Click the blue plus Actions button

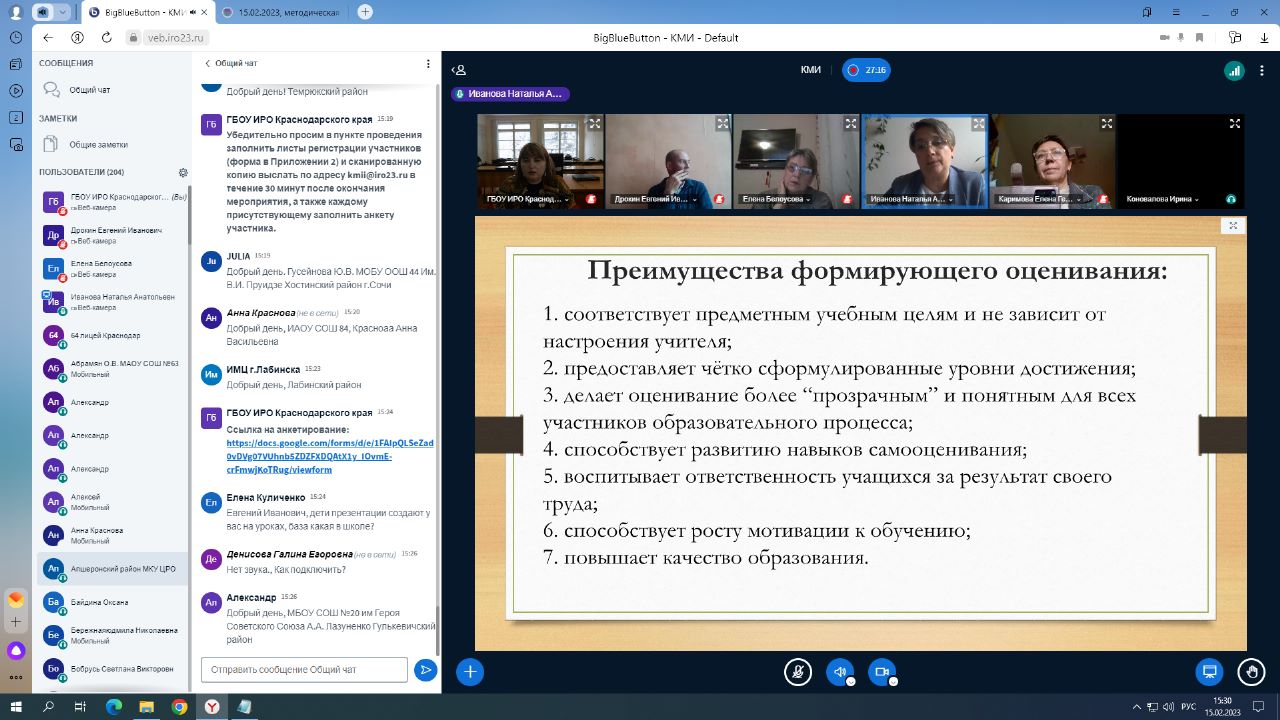coord(470,671)
